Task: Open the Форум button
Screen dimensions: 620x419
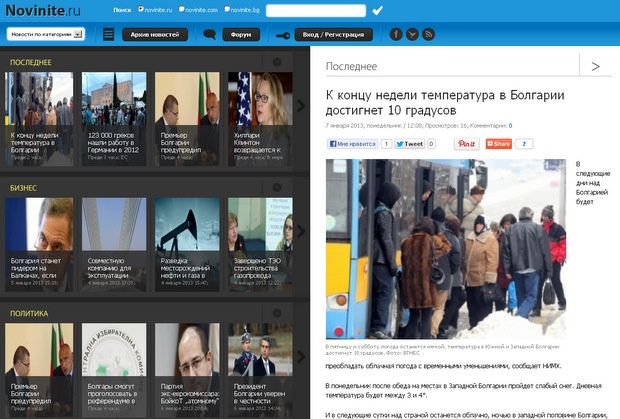Action: (x=241, y=34)
